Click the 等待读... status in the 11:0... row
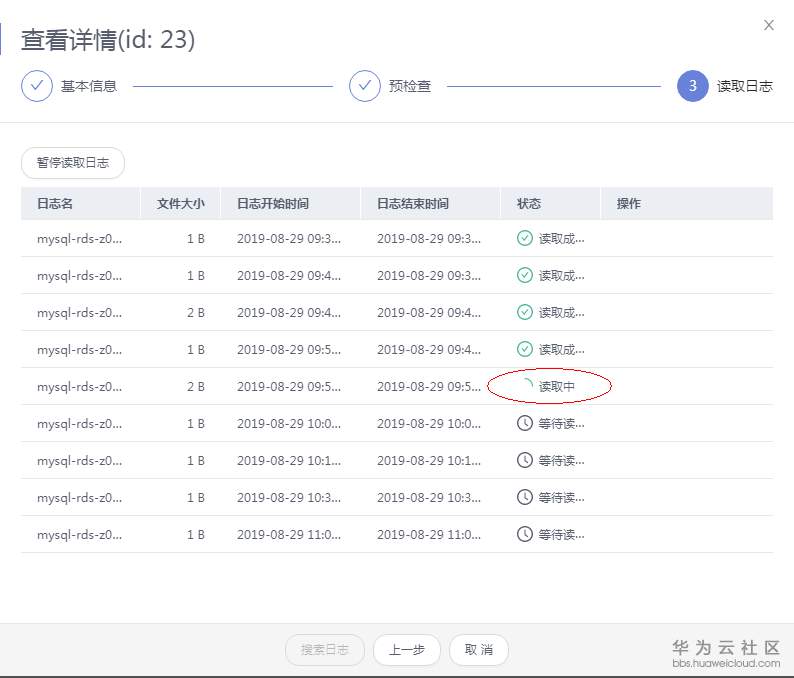 tap(561, 535)
